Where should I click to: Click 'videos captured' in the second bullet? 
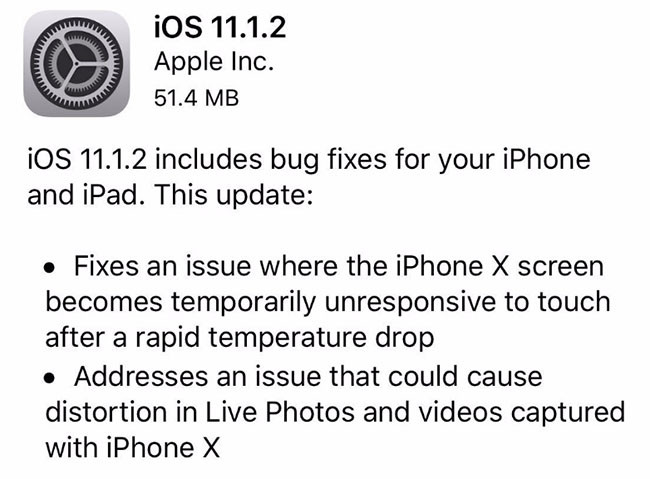point(521,413)
